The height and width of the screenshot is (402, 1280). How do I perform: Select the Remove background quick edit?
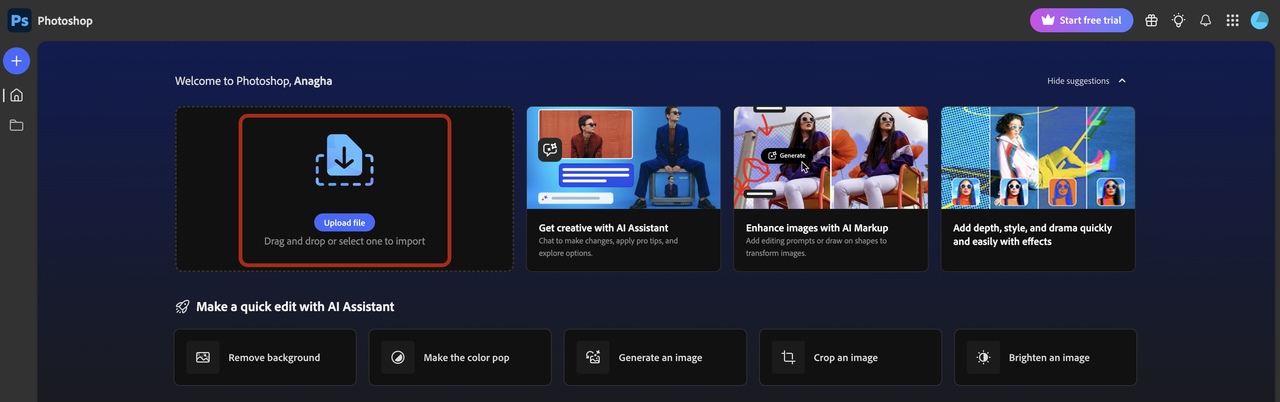265,357
